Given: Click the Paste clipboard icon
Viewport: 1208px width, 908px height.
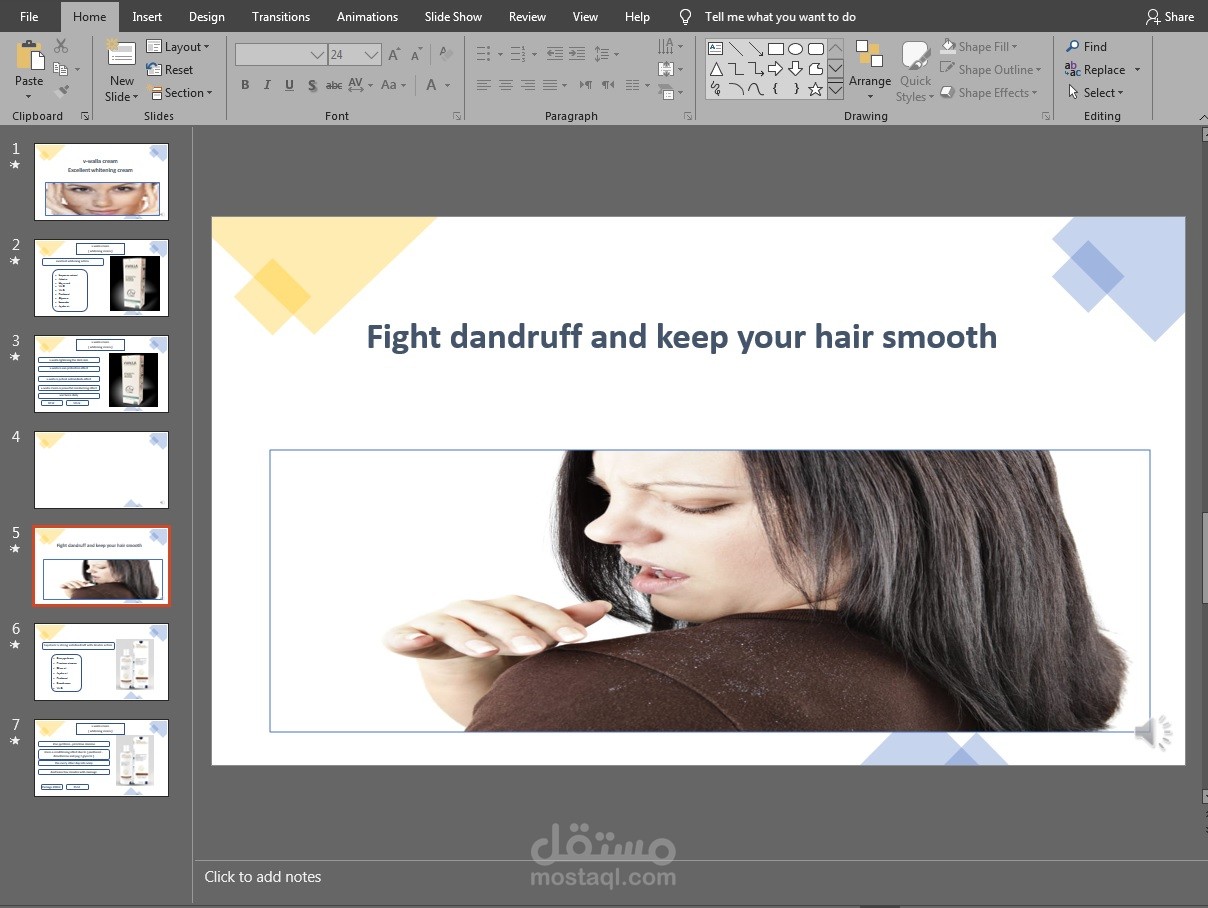Looking at the screenshot, I should (29, 60).
